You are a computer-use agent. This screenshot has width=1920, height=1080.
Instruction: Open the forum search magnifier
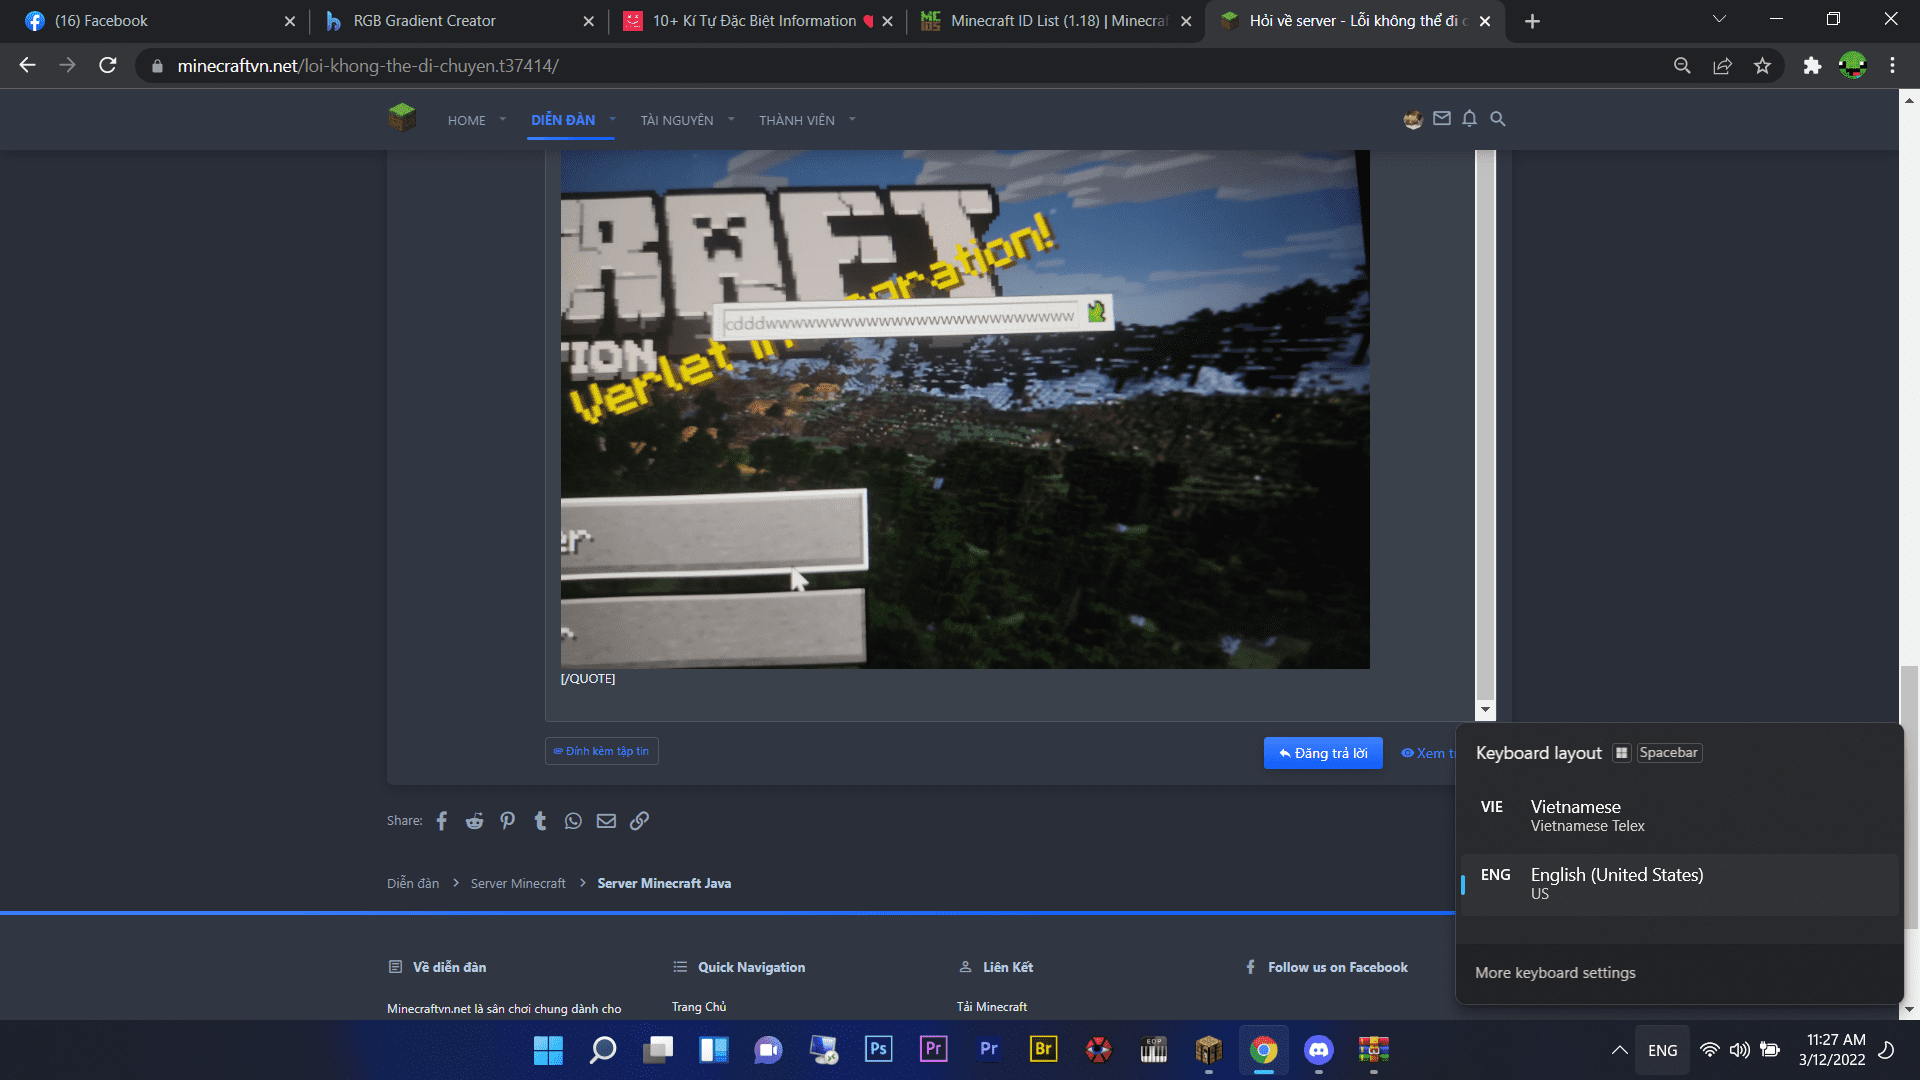[1498, 119]
